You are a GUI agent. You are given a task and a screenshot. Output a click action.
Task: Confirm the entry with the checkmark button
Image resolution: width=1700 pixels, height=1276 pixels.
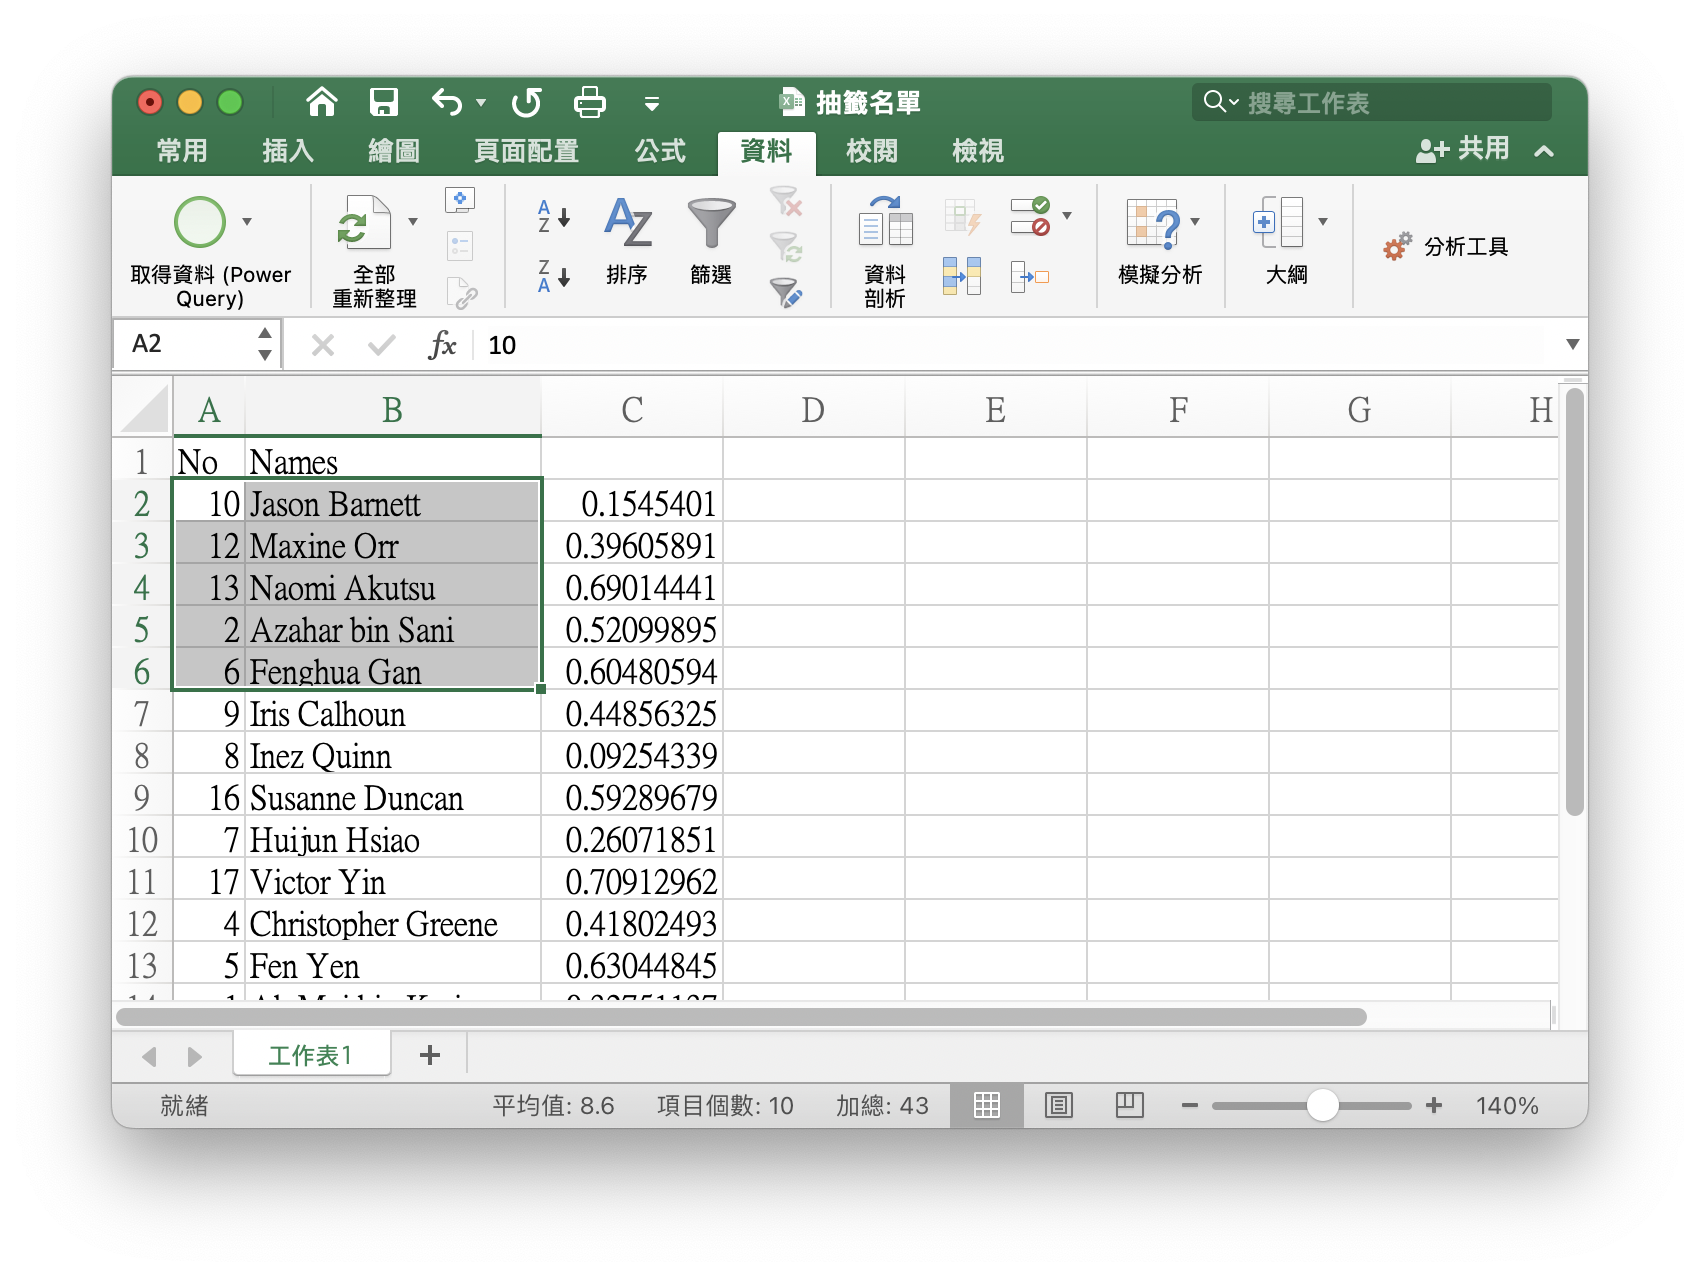coord(381,345)
